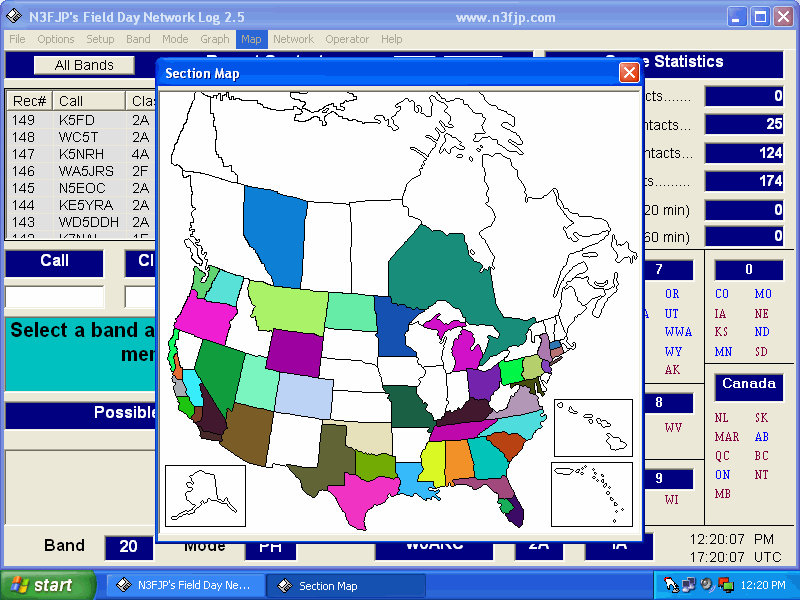The image size is (800, 600).
Task: Close the Section Map window
Action: pos(629,72)
